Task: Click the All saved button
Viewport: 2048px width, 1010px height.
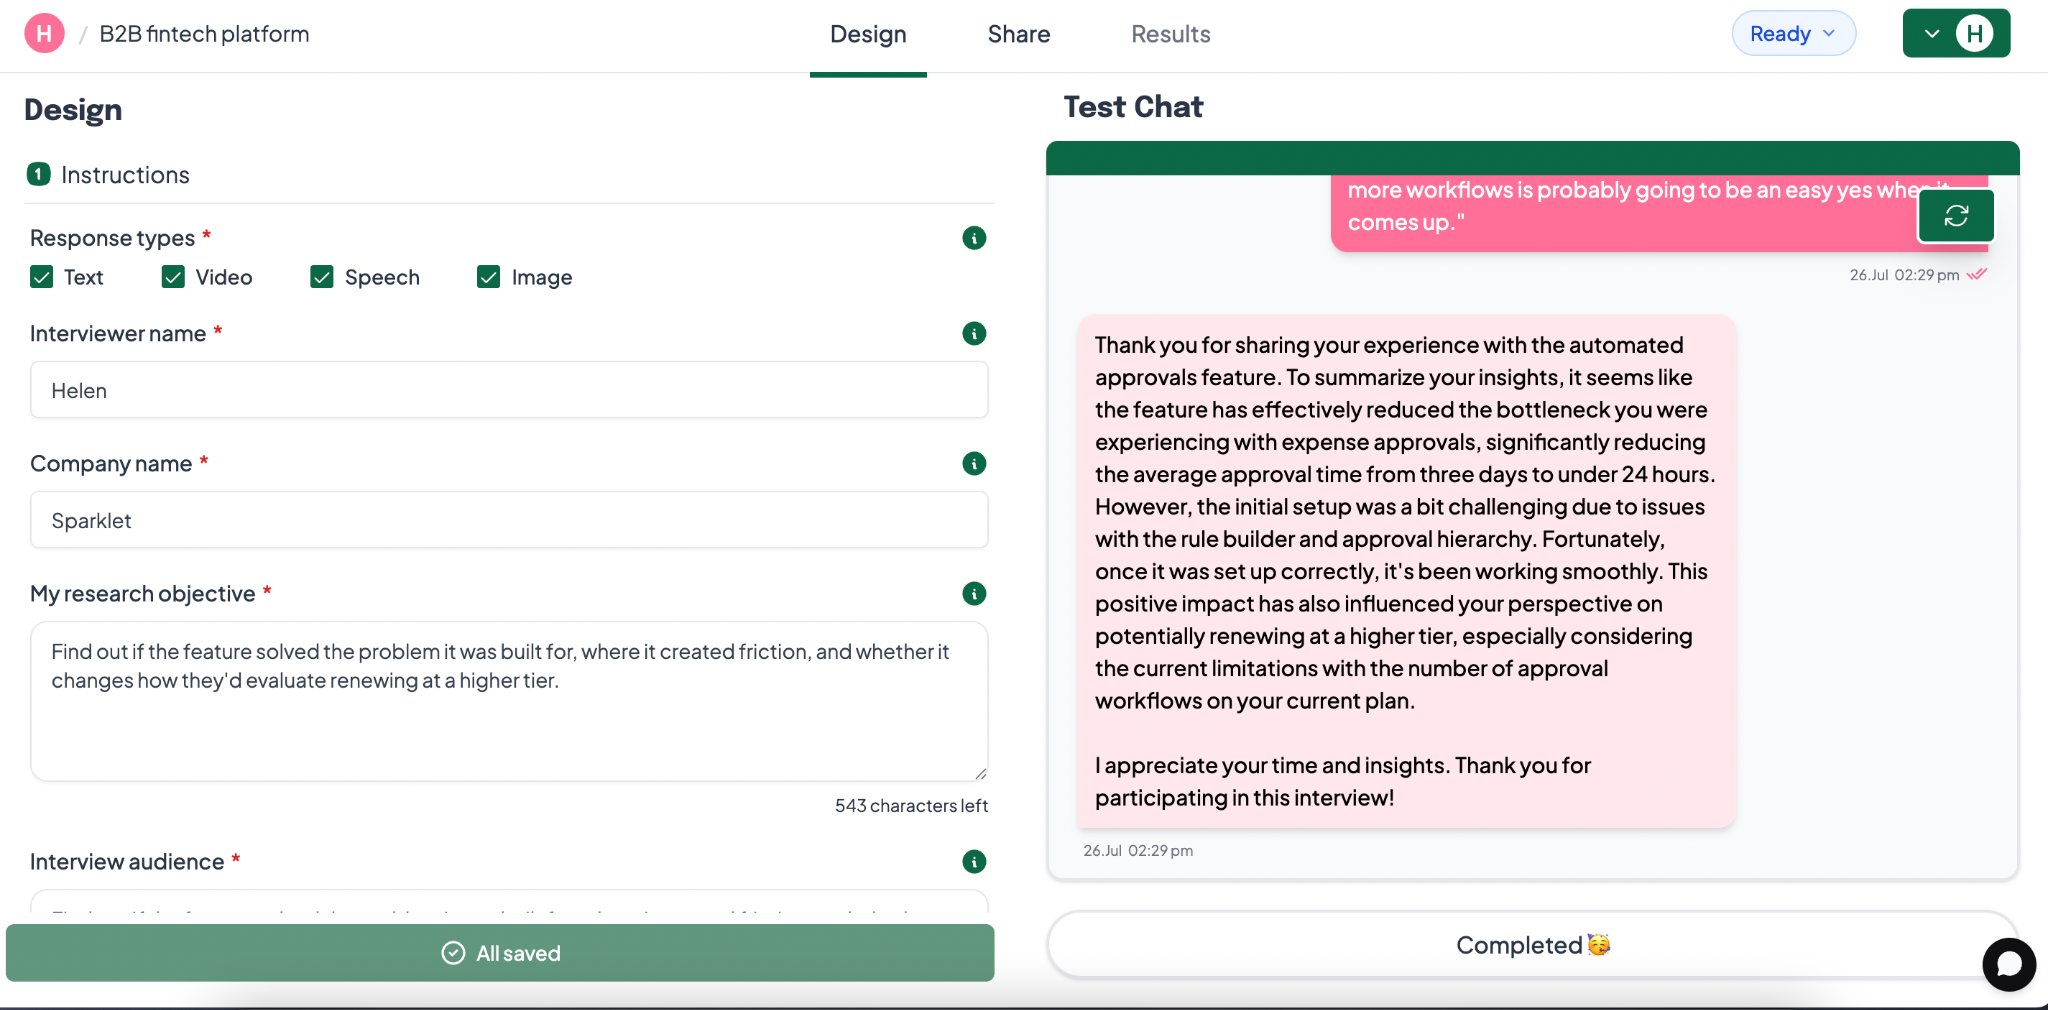Action: [x=500, y=953]
